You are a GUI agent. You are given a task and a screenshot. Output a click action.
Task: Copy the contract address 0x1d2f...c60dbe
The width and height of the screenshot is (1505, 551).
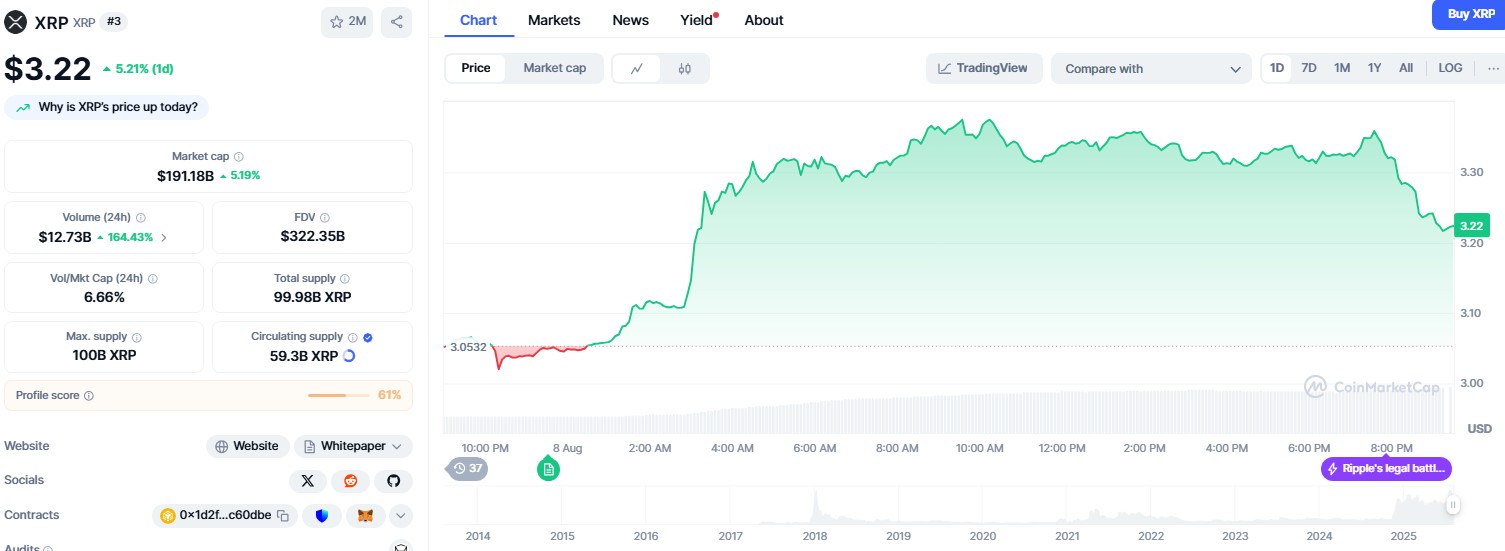pyautogui.click(x=283, y=516)
